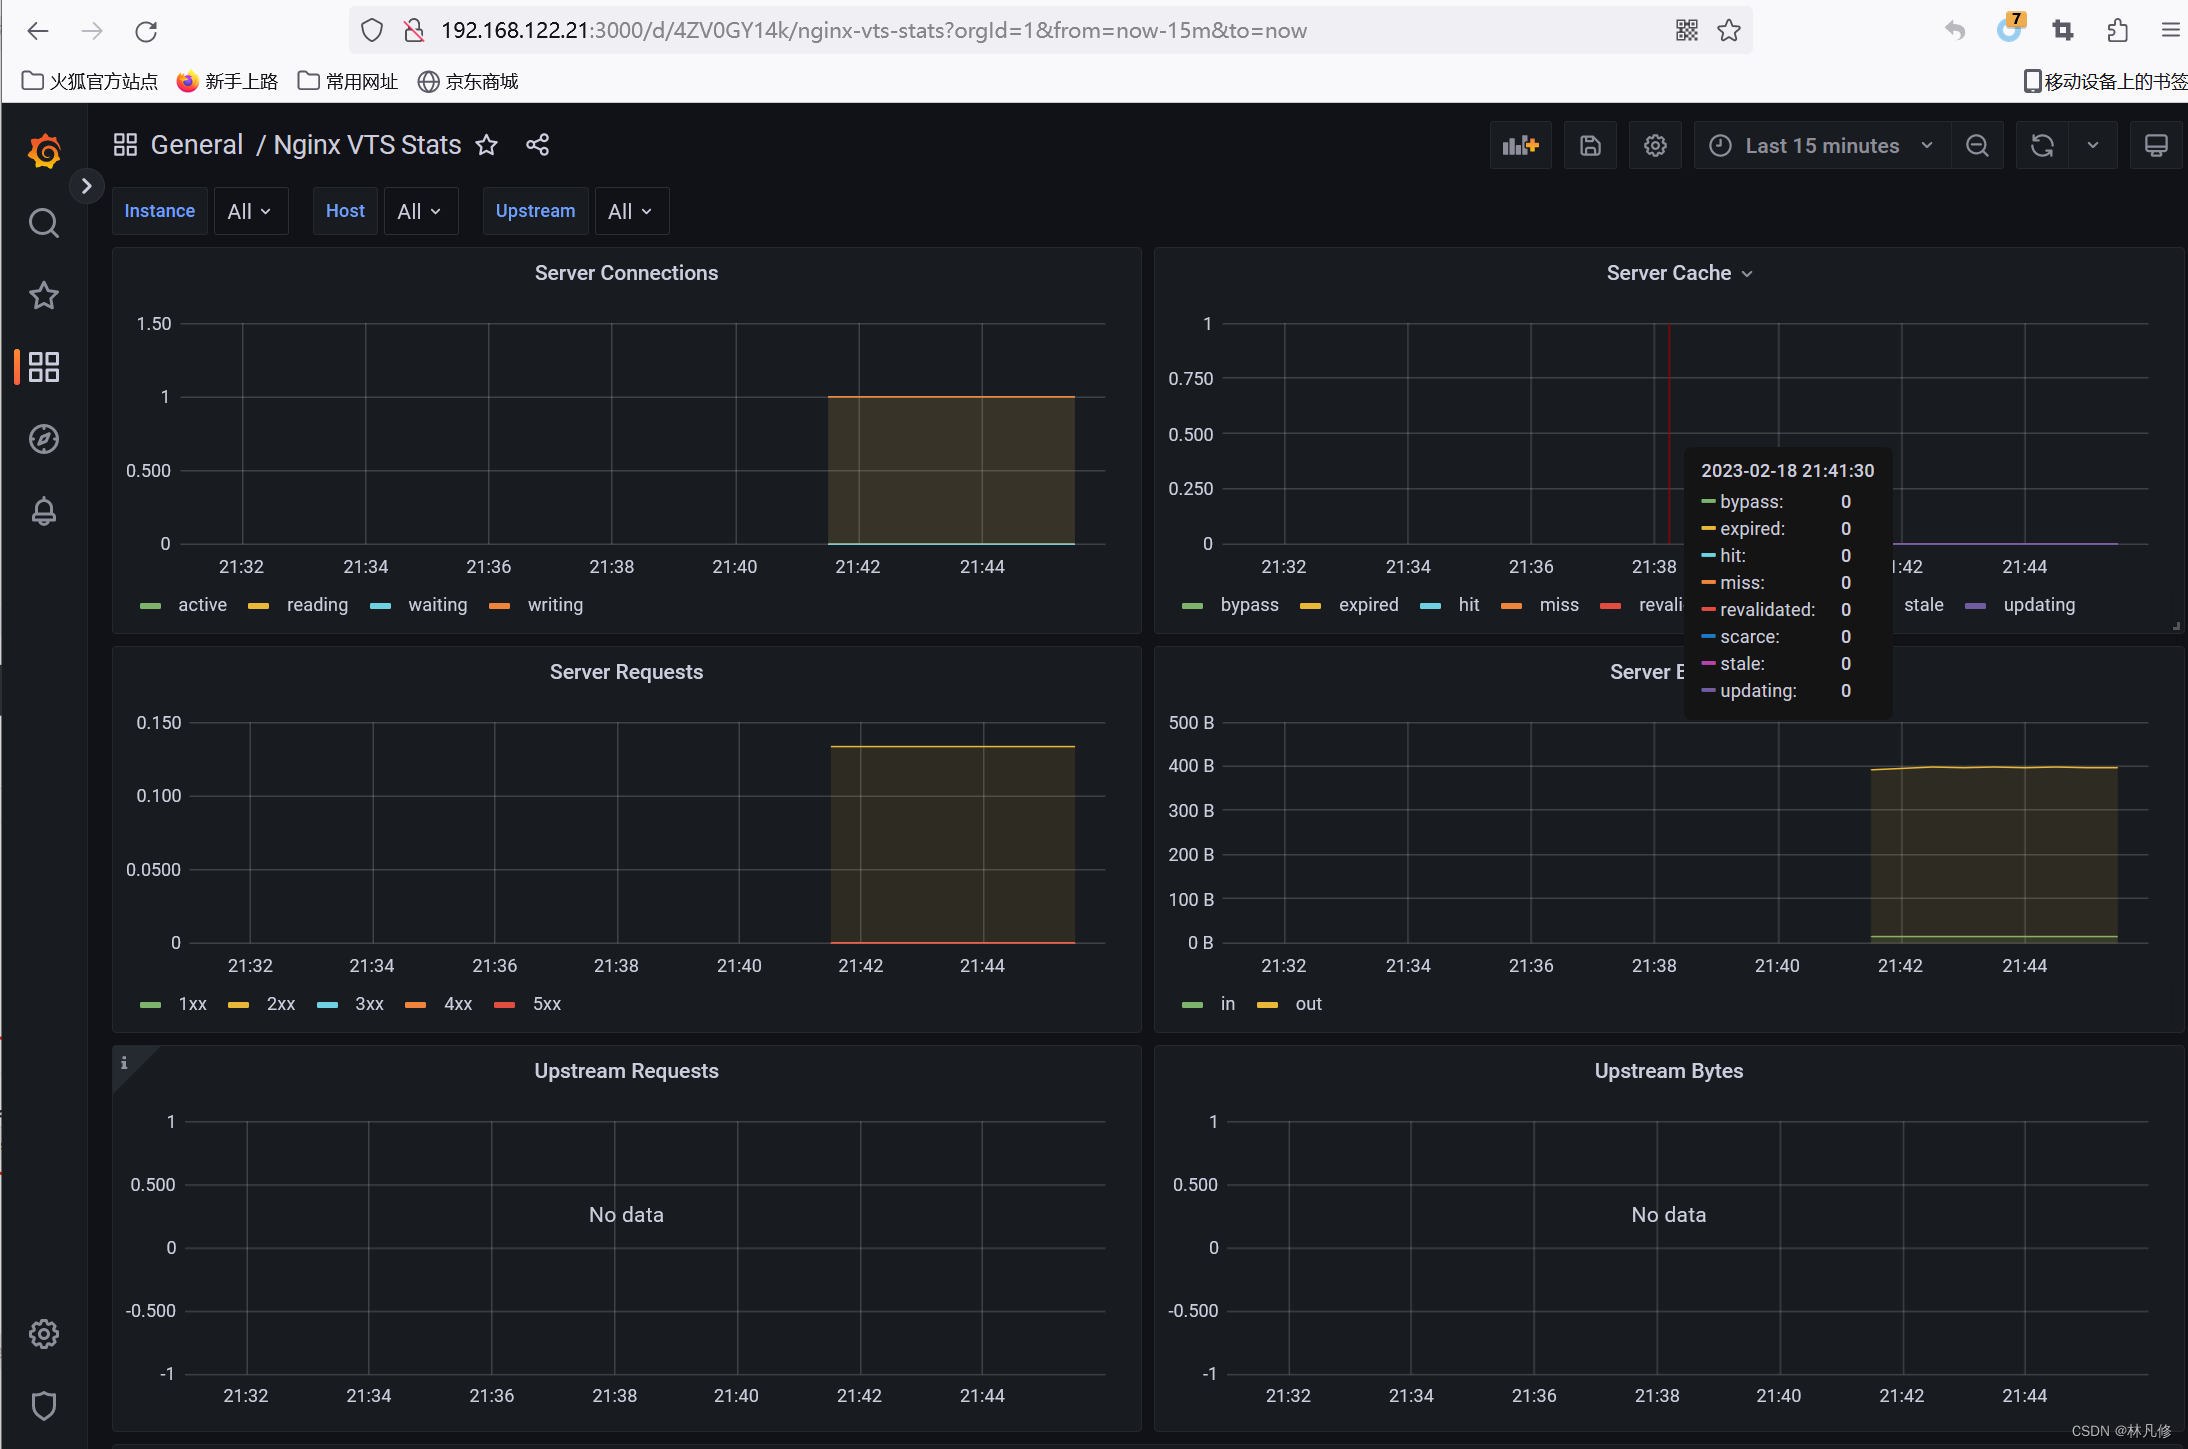Click the Grafana logo home icon
Screen dimensions: 2188x1449
point(44,151)
